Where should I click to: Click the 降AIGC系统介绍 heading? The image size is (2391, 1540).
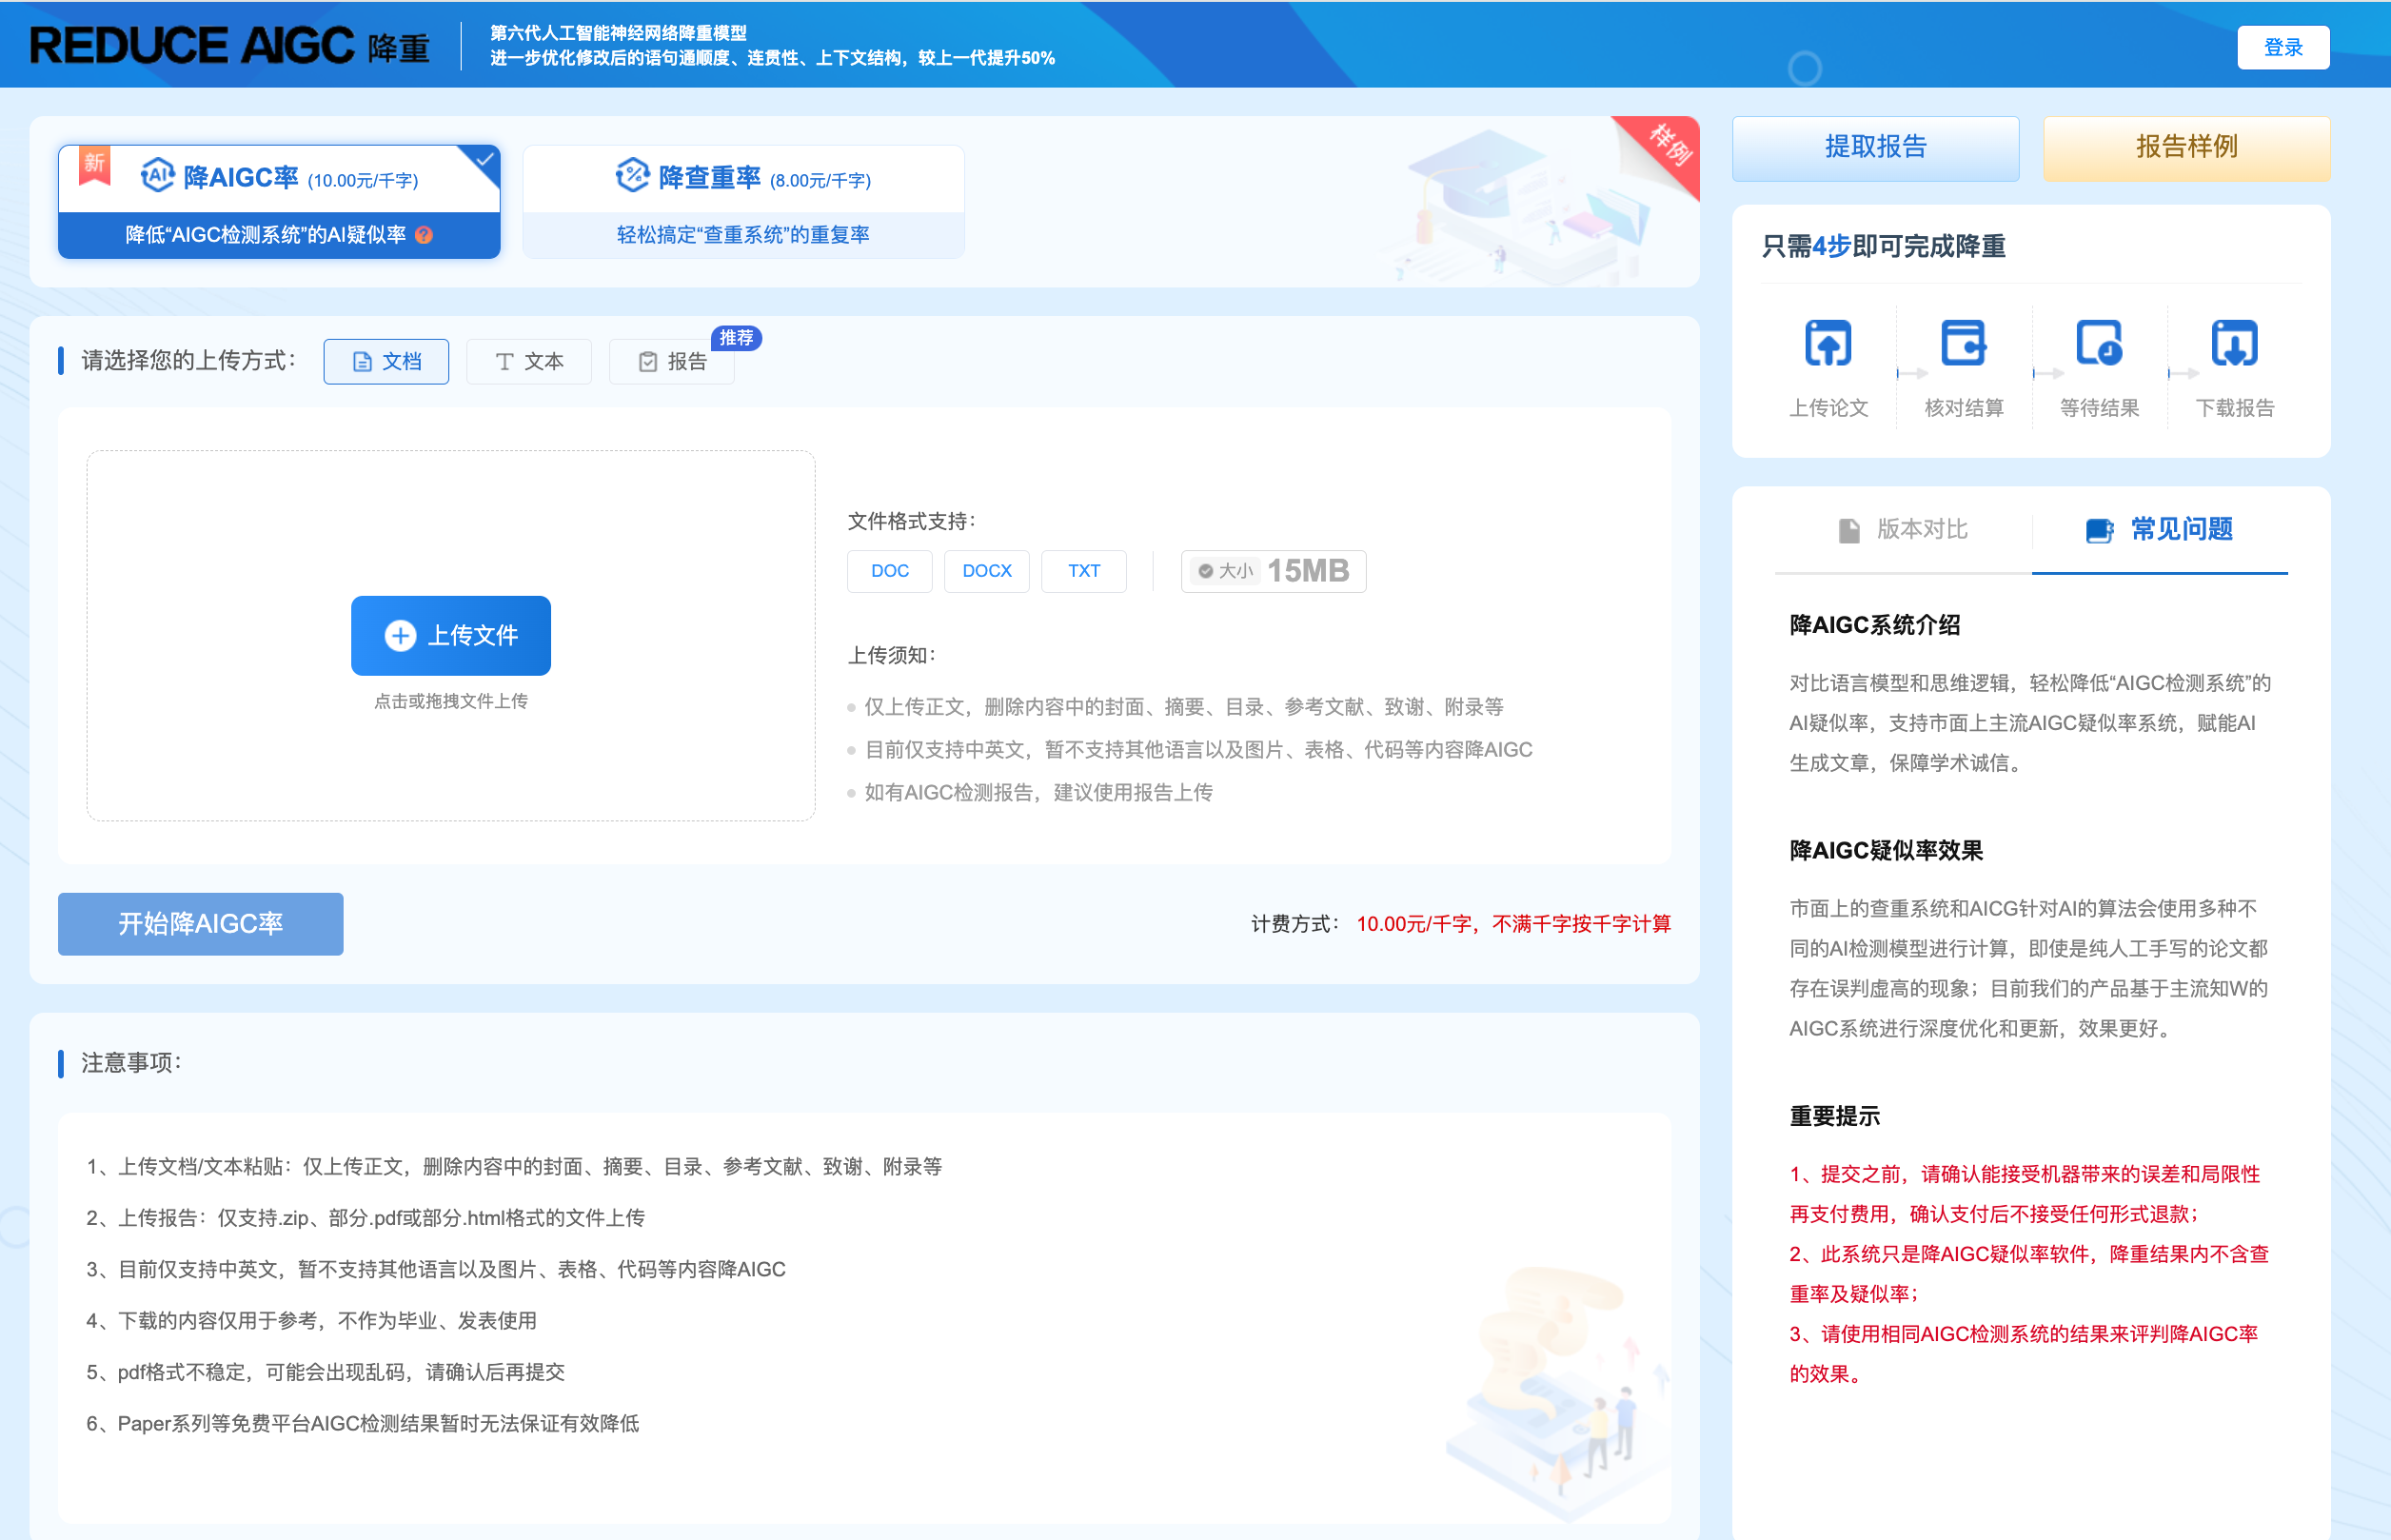[1875, 625]
